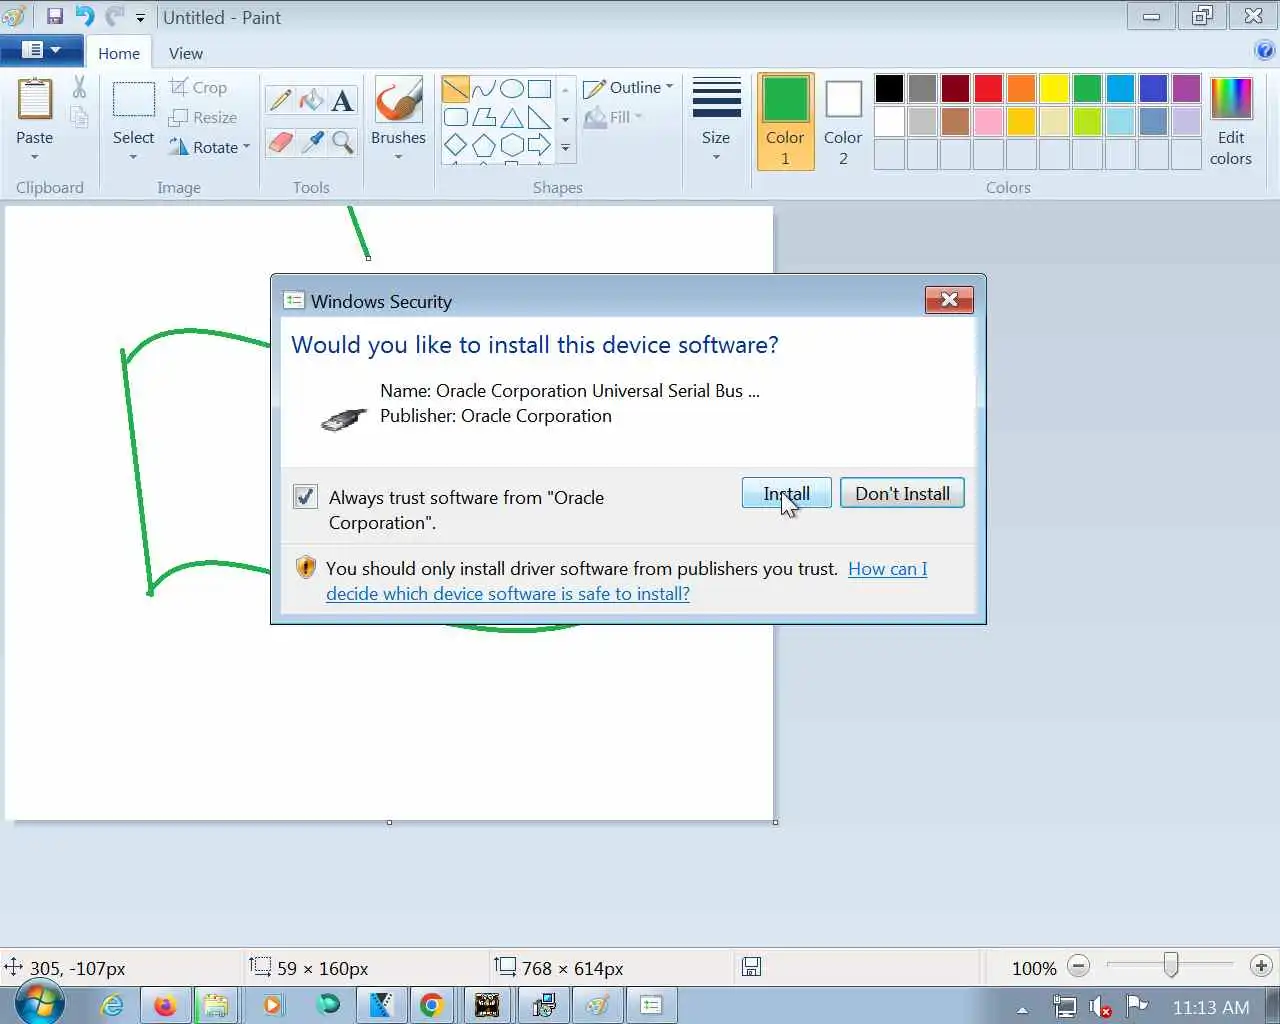Select Color 1 foreground box
This screenshot has width=1280, height=1024.
(x=785, y=121)
